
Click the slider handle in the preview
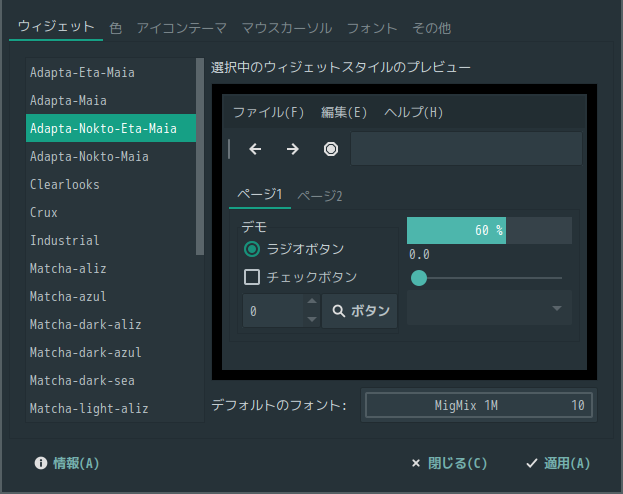[x=419, y=278]
